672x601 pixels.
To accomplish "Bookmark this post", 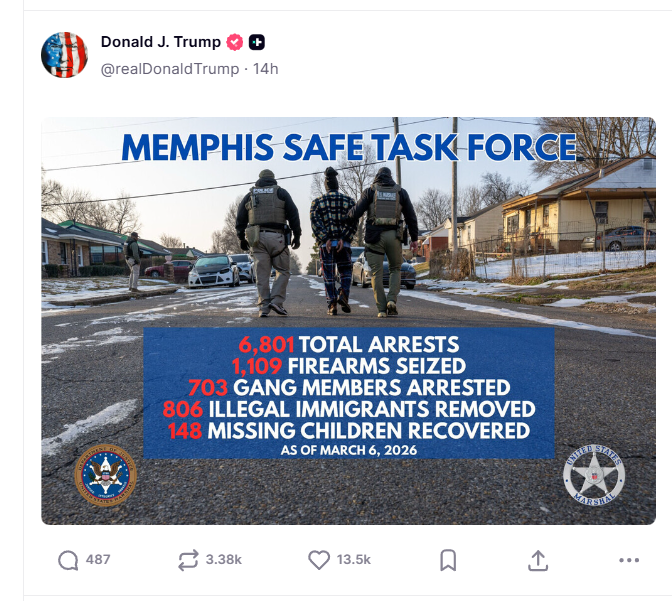I will (448, 560).
